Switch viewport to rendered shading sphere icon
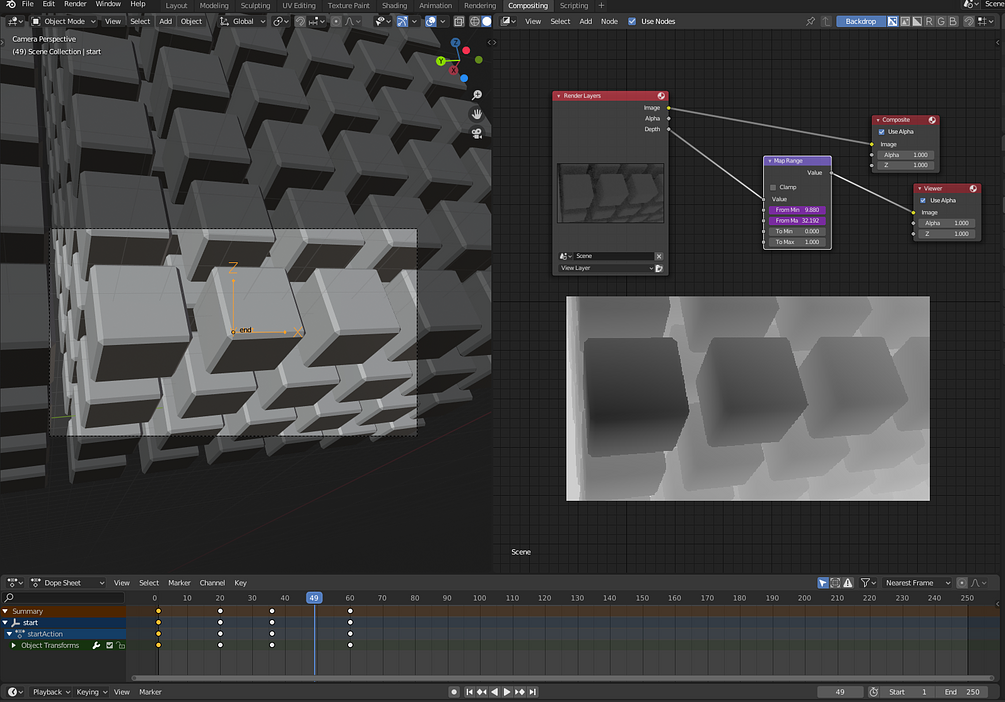The image size is (1005, 702). [x=488, y=21]
